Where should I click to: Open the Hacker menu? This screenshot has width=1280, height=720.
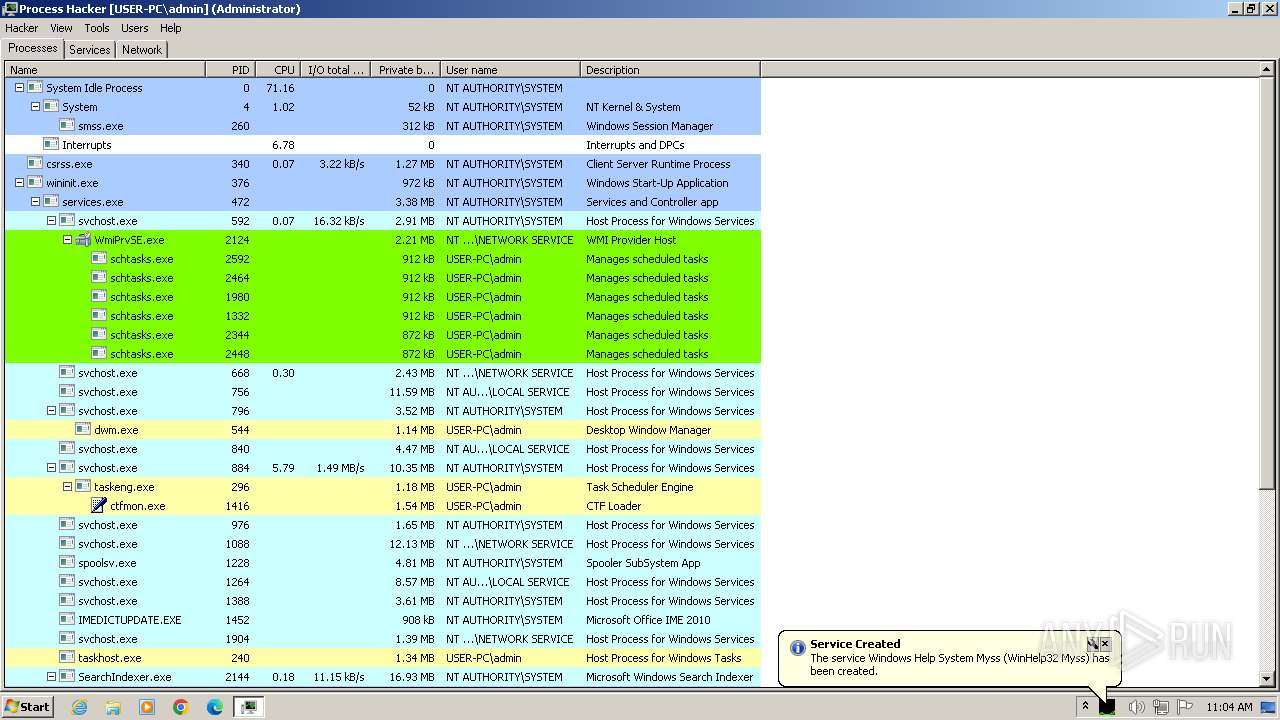(21, 28)
